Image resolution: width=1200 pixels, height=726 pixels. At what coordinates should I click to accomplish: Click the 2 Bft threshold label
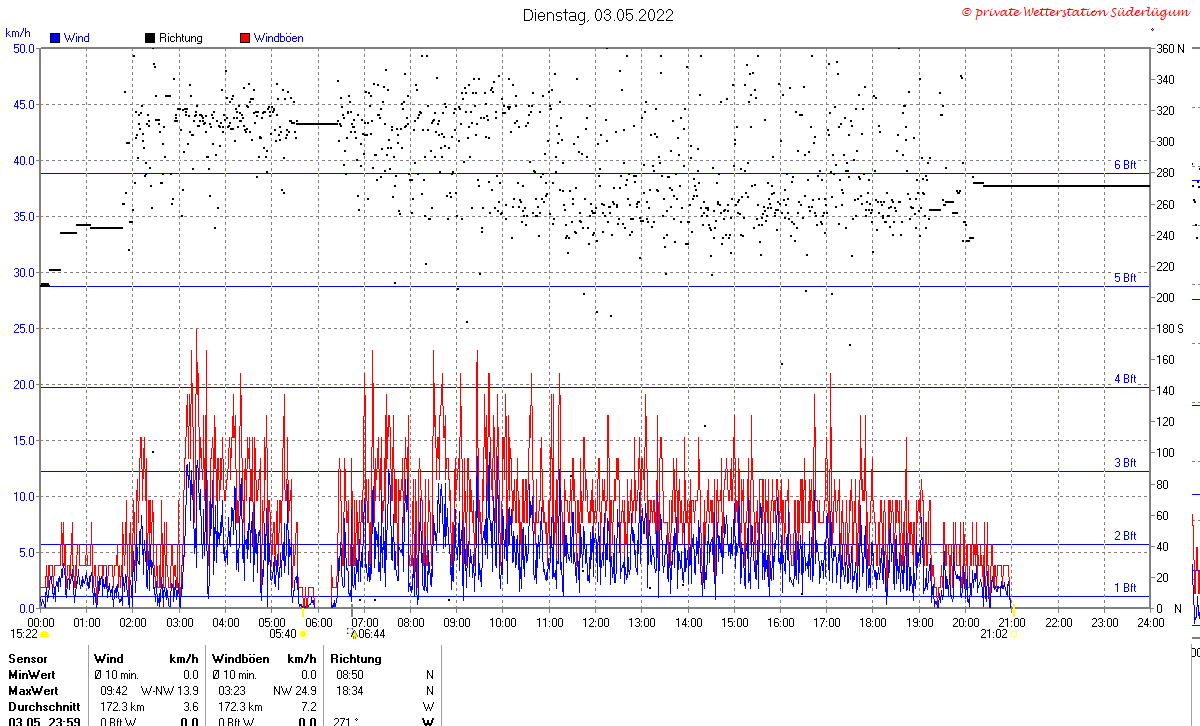click(1125, 536)
